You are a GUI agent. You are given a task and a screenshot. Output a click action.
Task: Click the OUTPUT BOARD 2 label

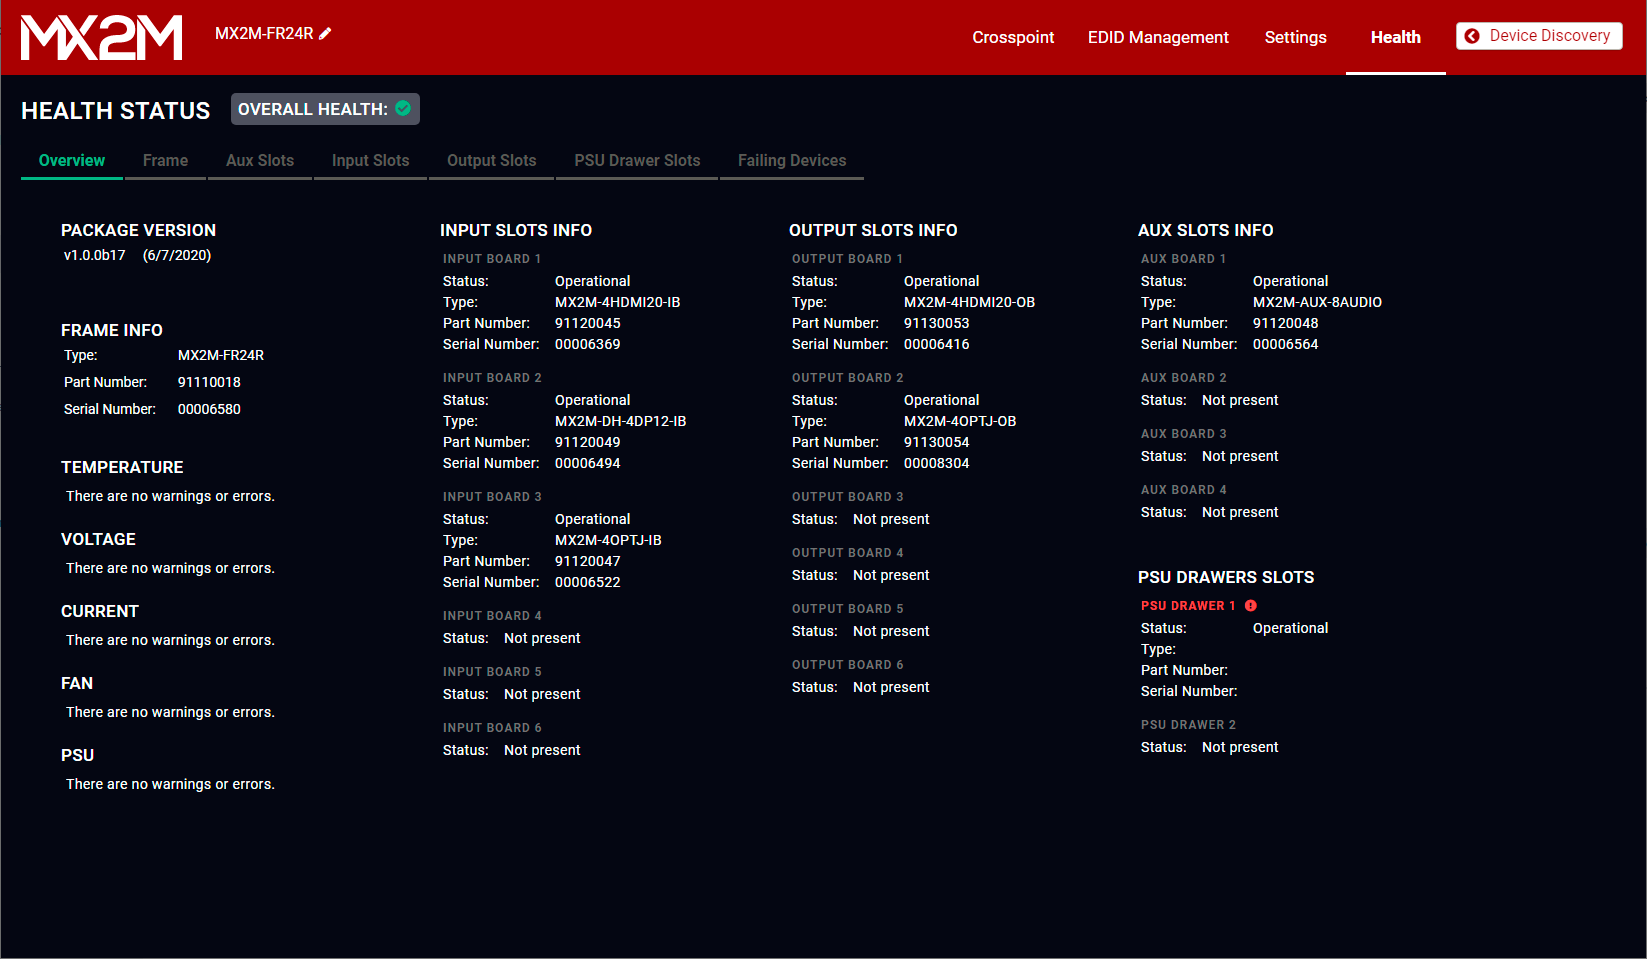[847, 378]
